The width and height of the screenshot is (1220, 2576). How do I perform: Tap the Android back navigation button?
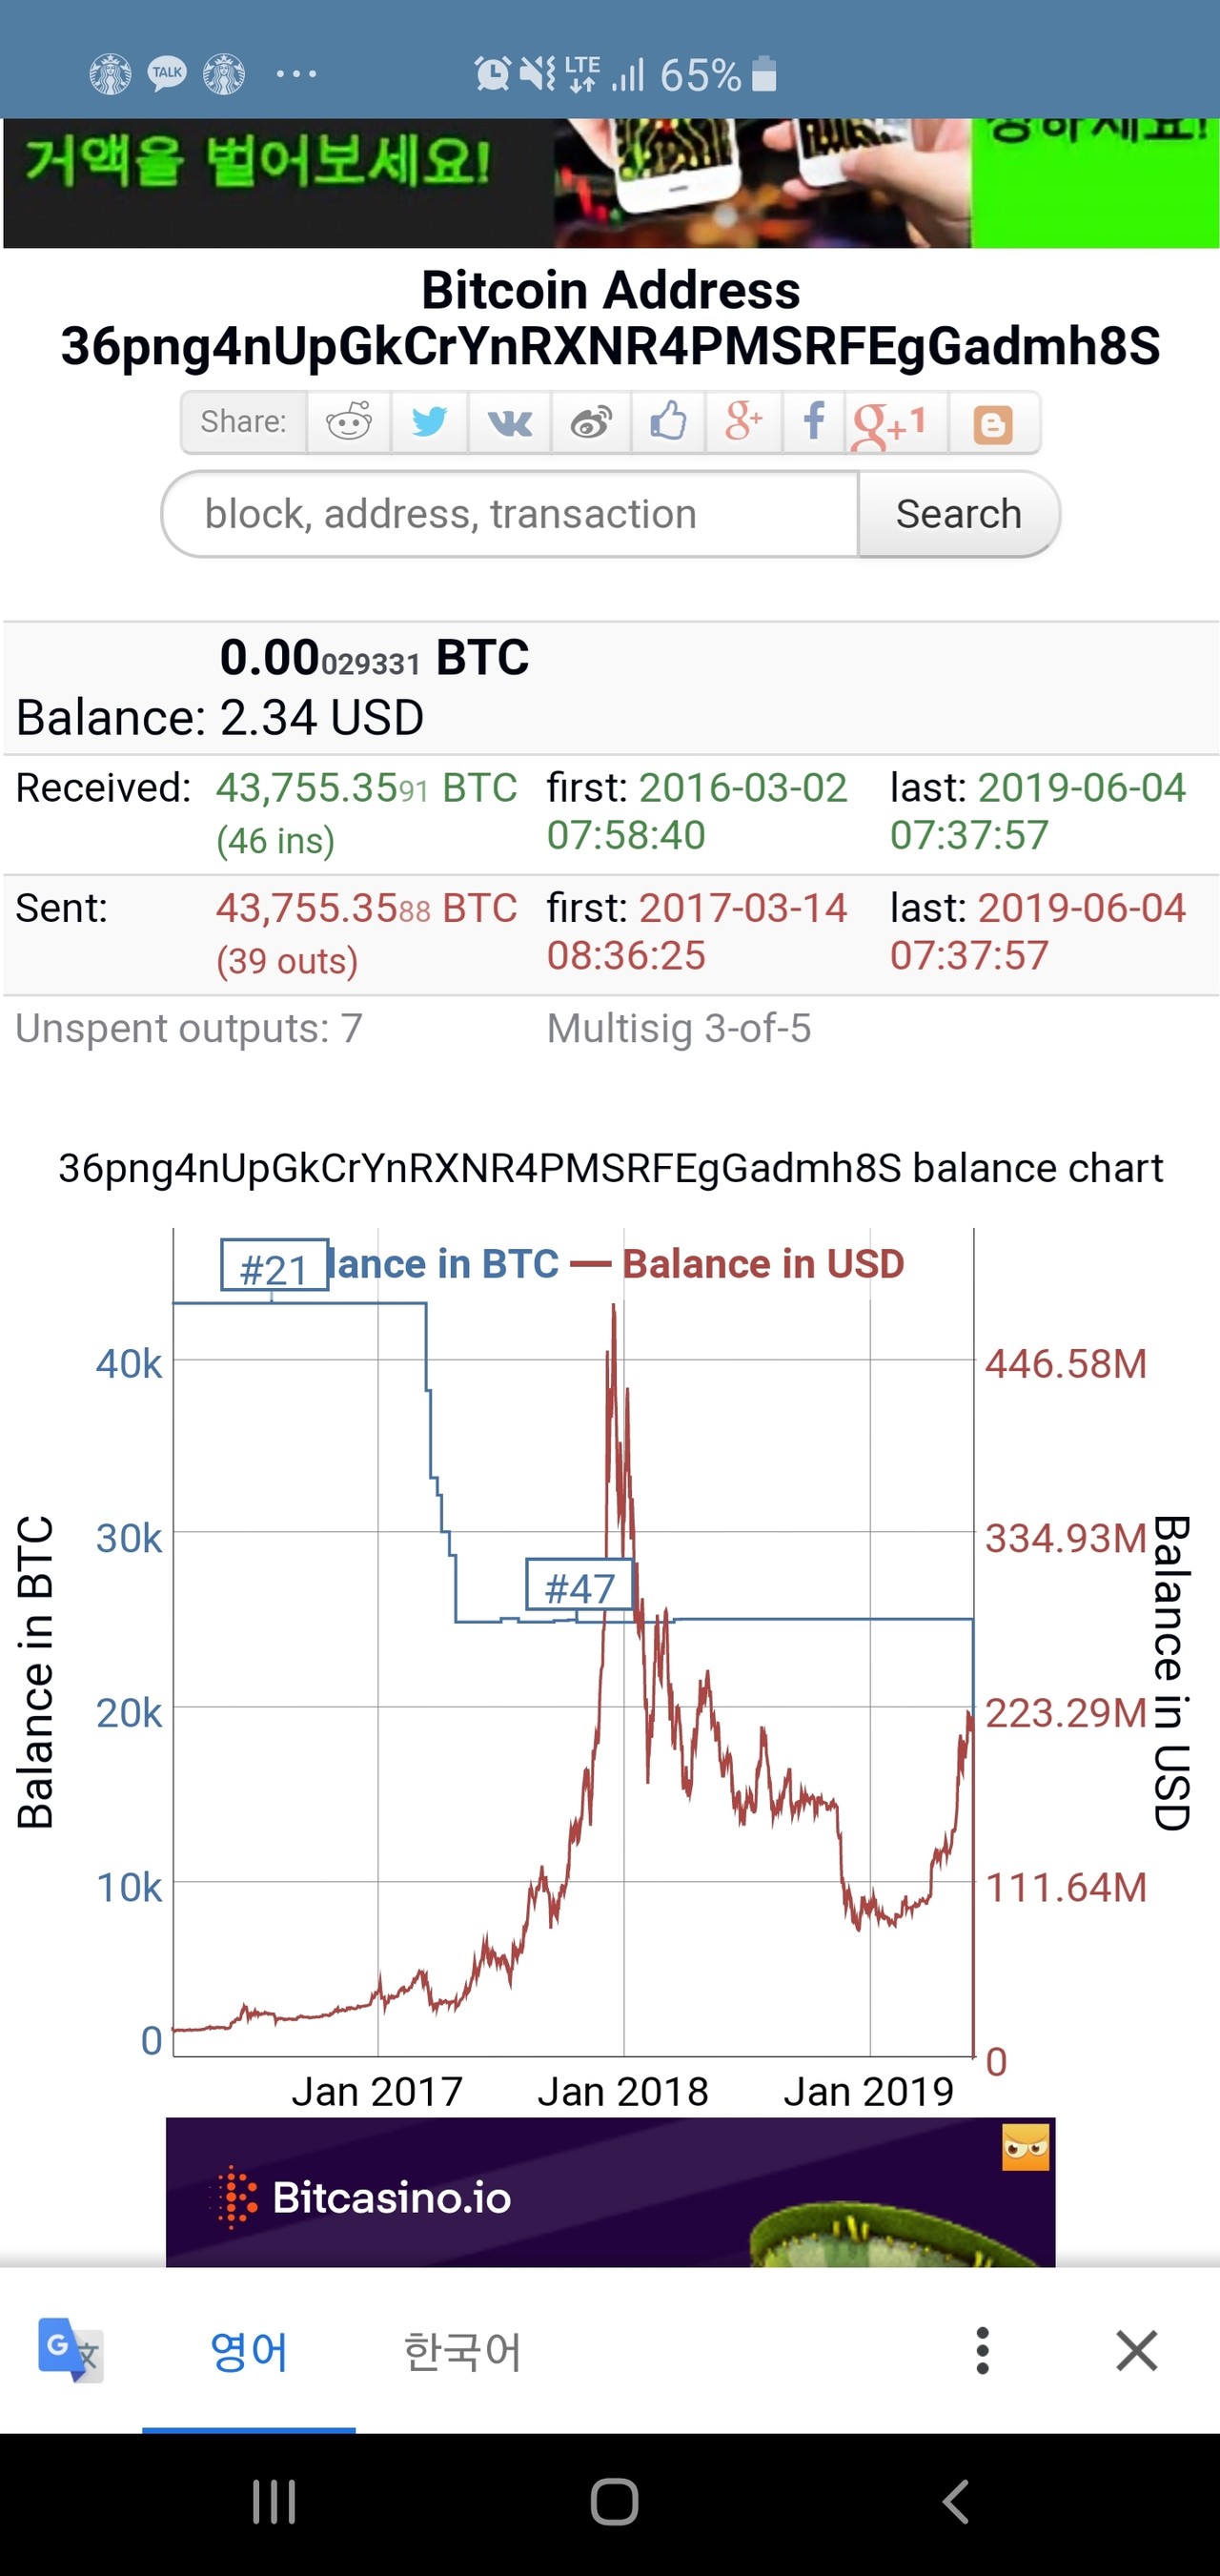pyautogui.click(x=955, y=2502)
